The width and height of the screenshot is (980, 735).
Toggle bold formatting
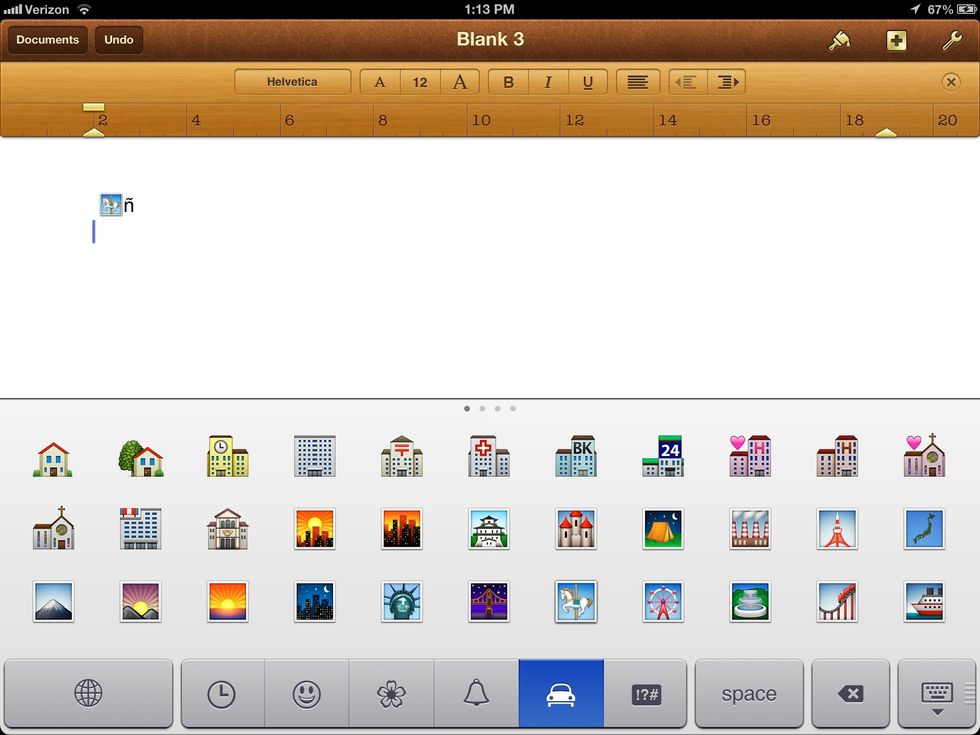508,82
